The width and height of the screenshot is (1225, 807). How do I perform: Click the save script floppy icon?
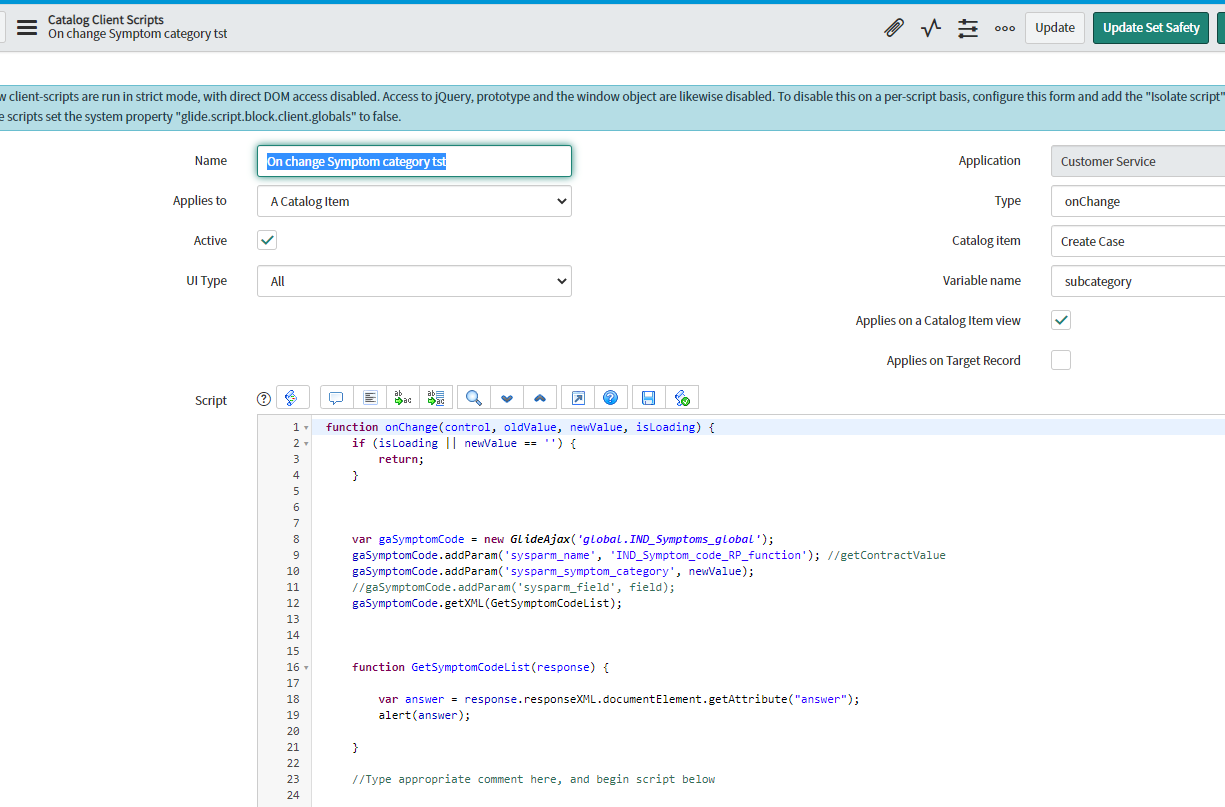coord(648,398)
